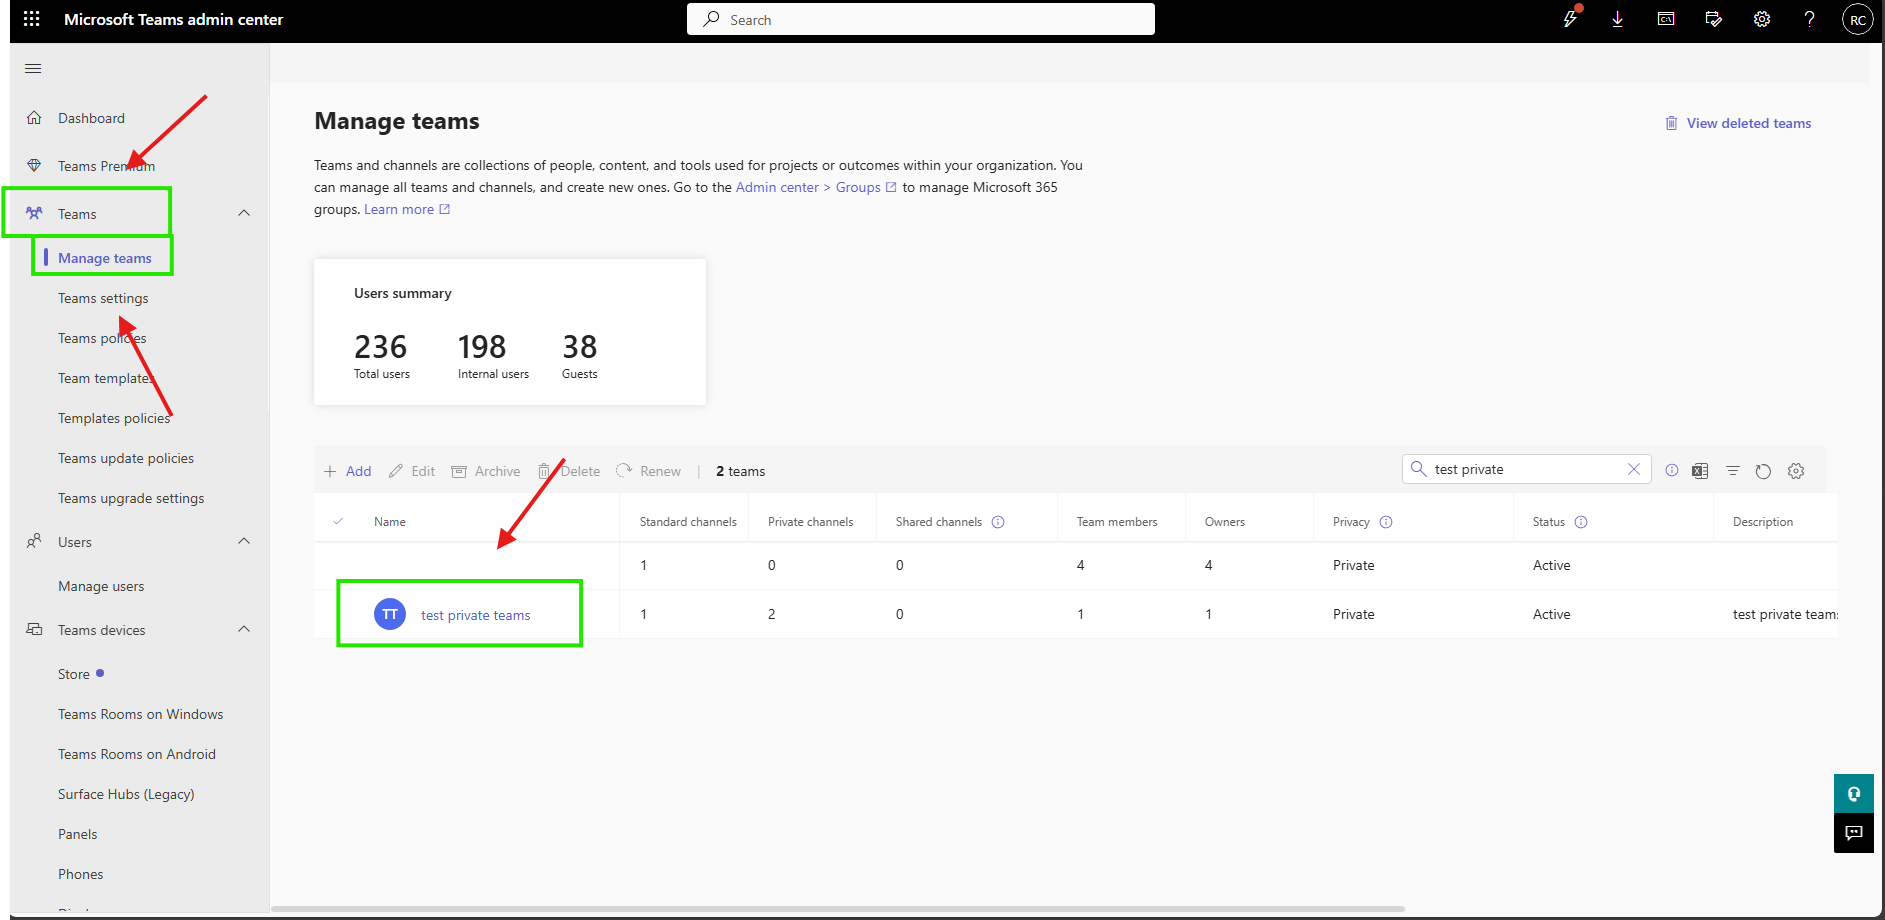The height and width of the screenshot is (920, 1885).
Task: Open Manage teams in sidebar
Action: coord(105,258)
